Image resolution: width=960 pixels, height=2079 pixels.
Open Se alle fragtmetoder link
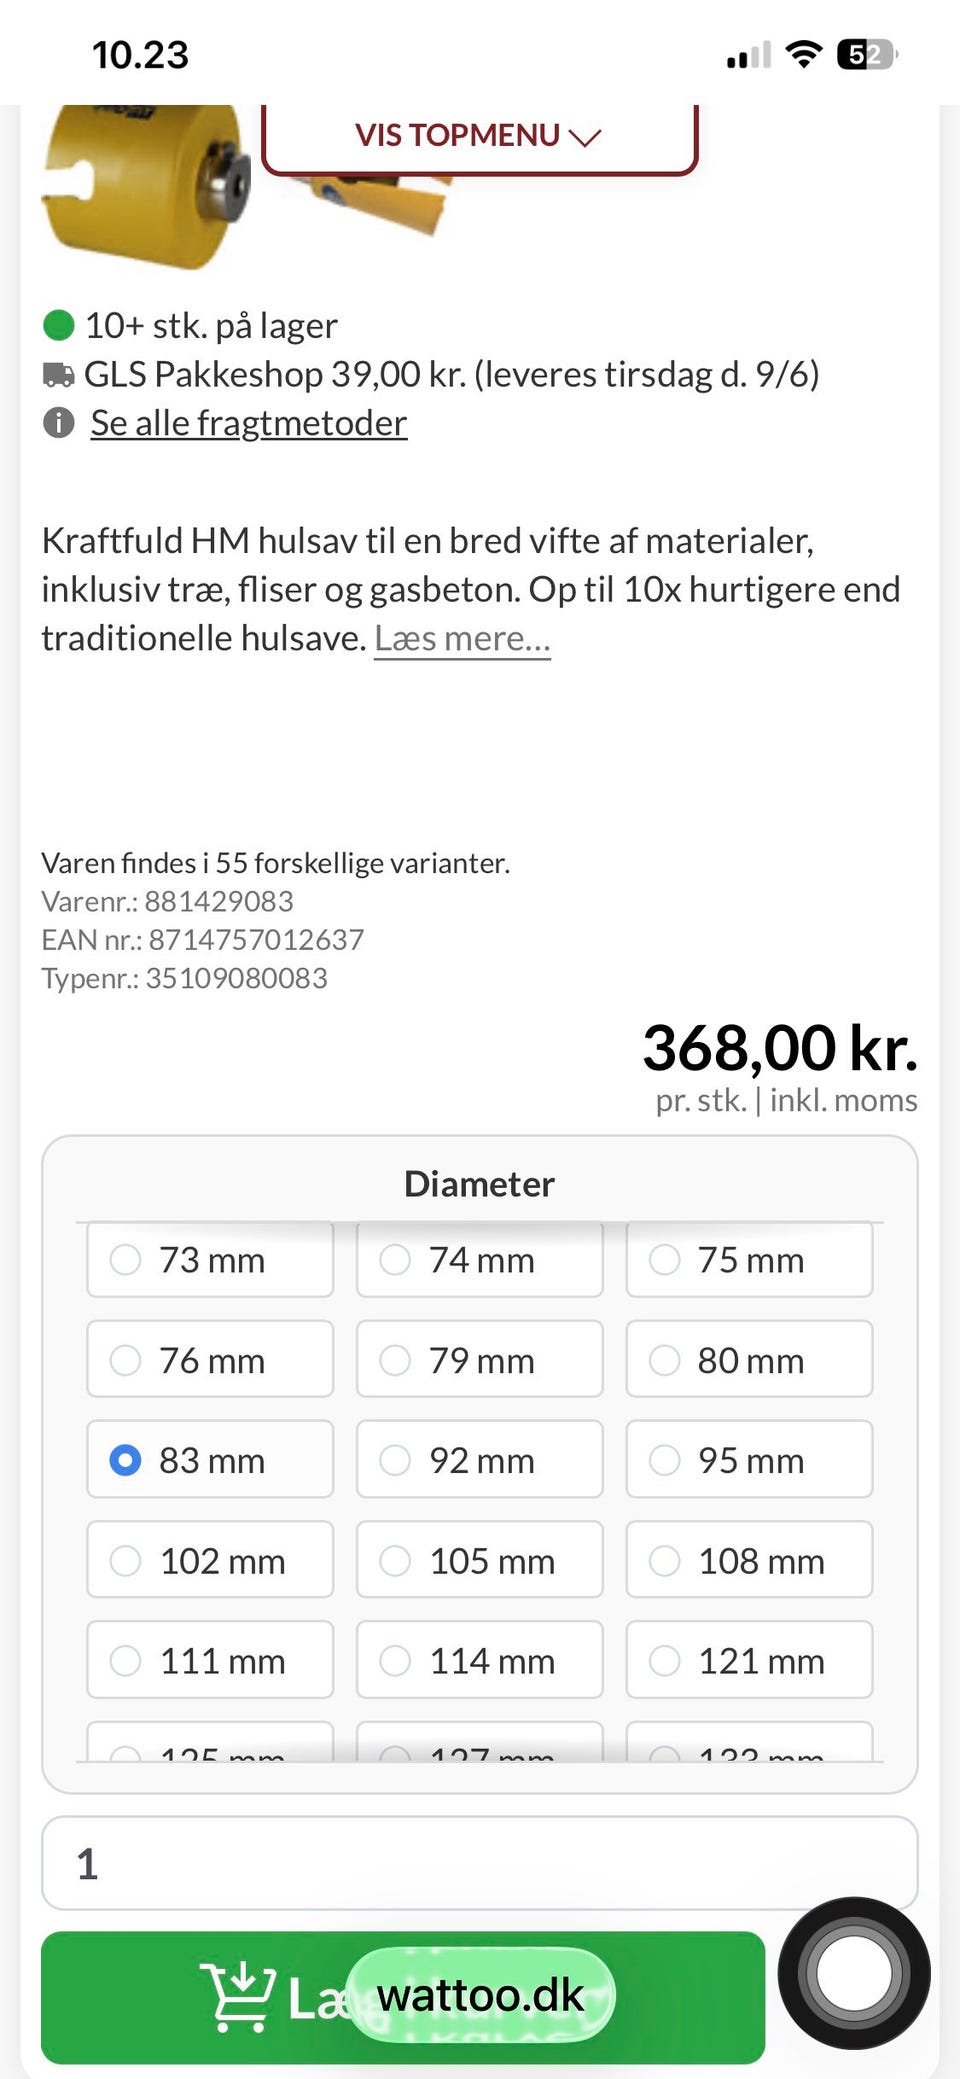click(x=248, y=423)
